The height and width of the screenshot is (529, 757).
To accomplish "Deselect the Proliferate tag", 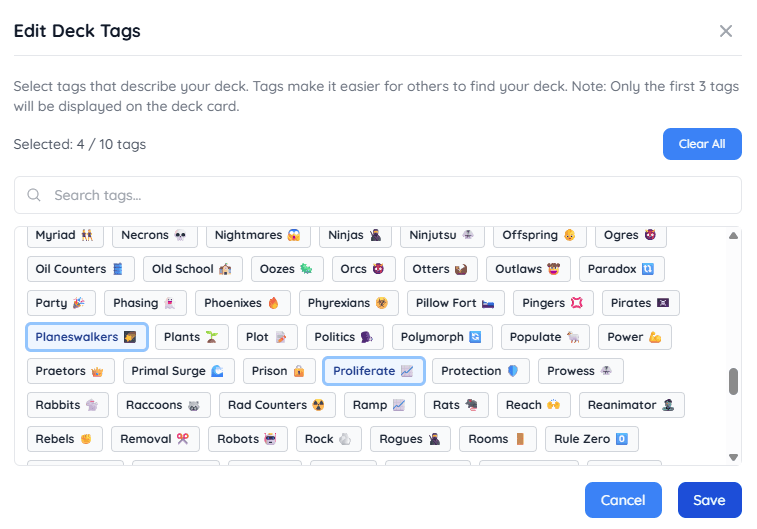I will tap(374, 371).
